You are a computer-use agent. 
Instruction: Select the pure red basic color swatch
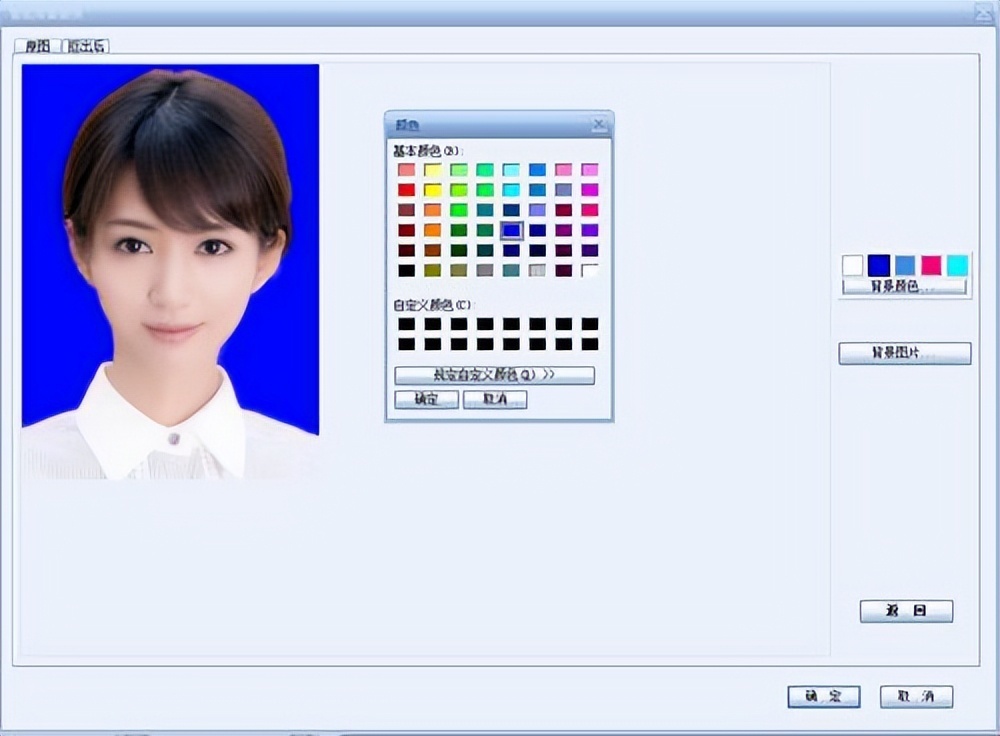(406, 190)
